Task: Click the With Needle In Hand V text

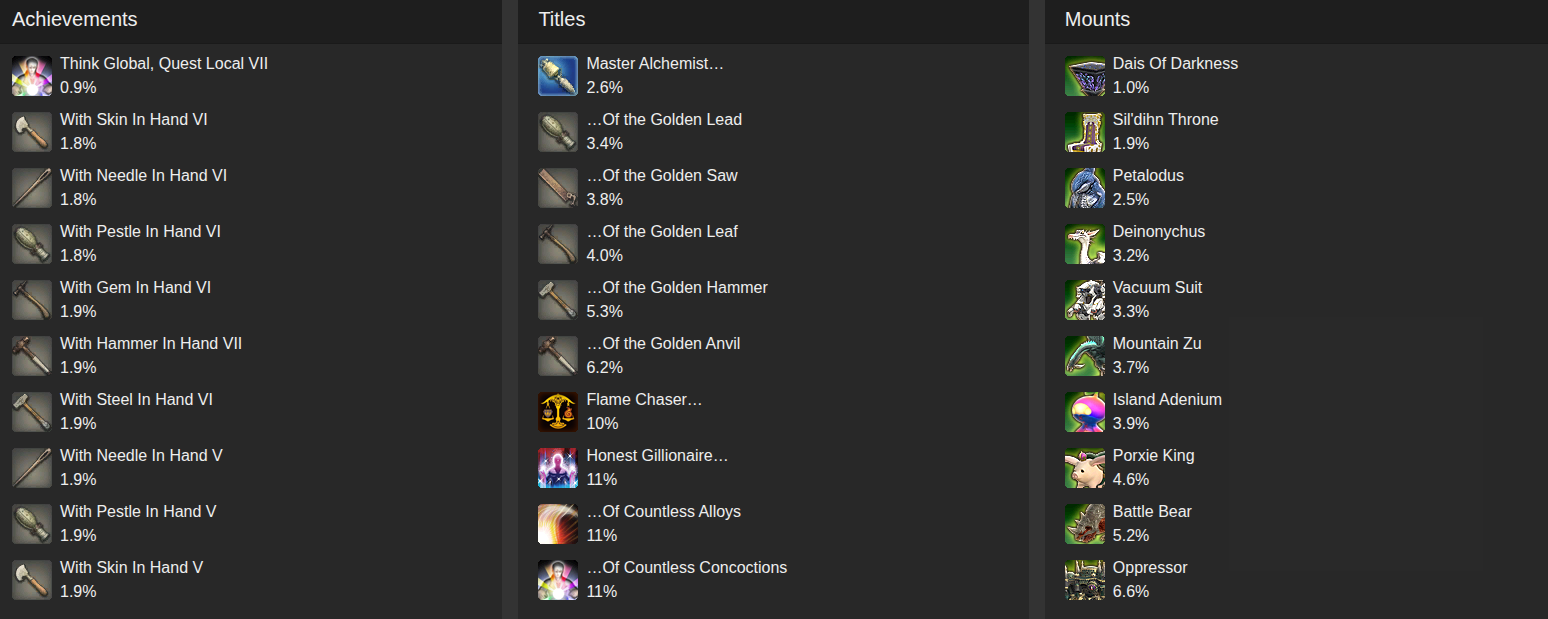Action: click(x=141, y=456)
